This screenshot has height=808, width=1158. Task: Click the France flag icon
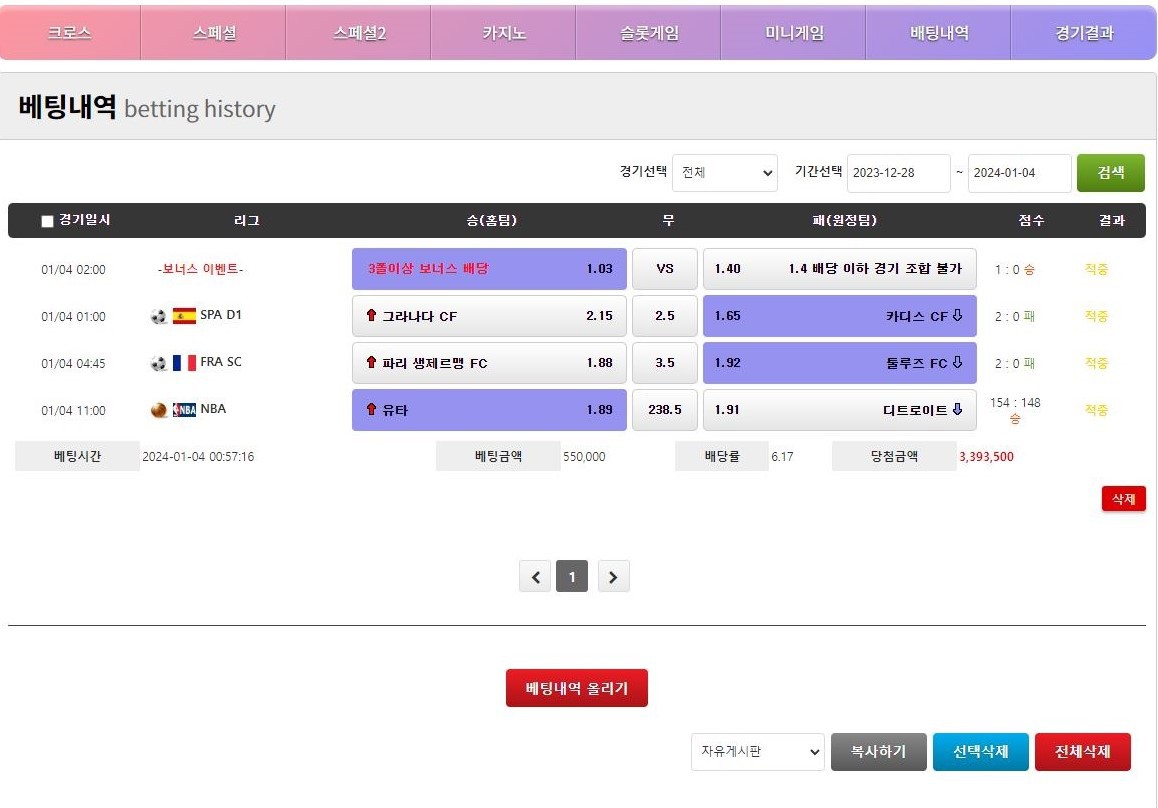click(184, 363)
